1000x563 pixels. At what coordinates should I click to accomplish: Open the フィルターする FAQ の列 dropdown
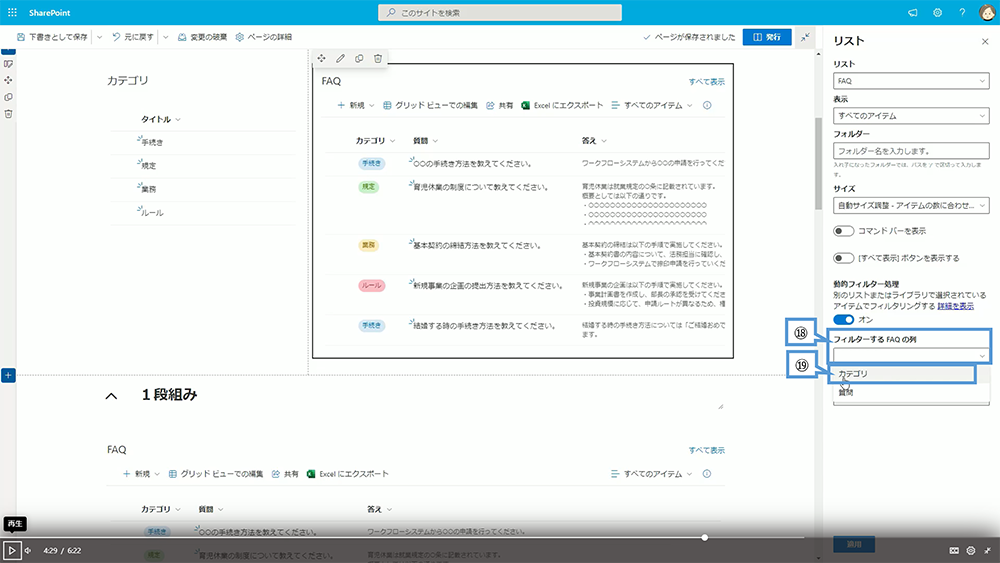pos(911,355)
